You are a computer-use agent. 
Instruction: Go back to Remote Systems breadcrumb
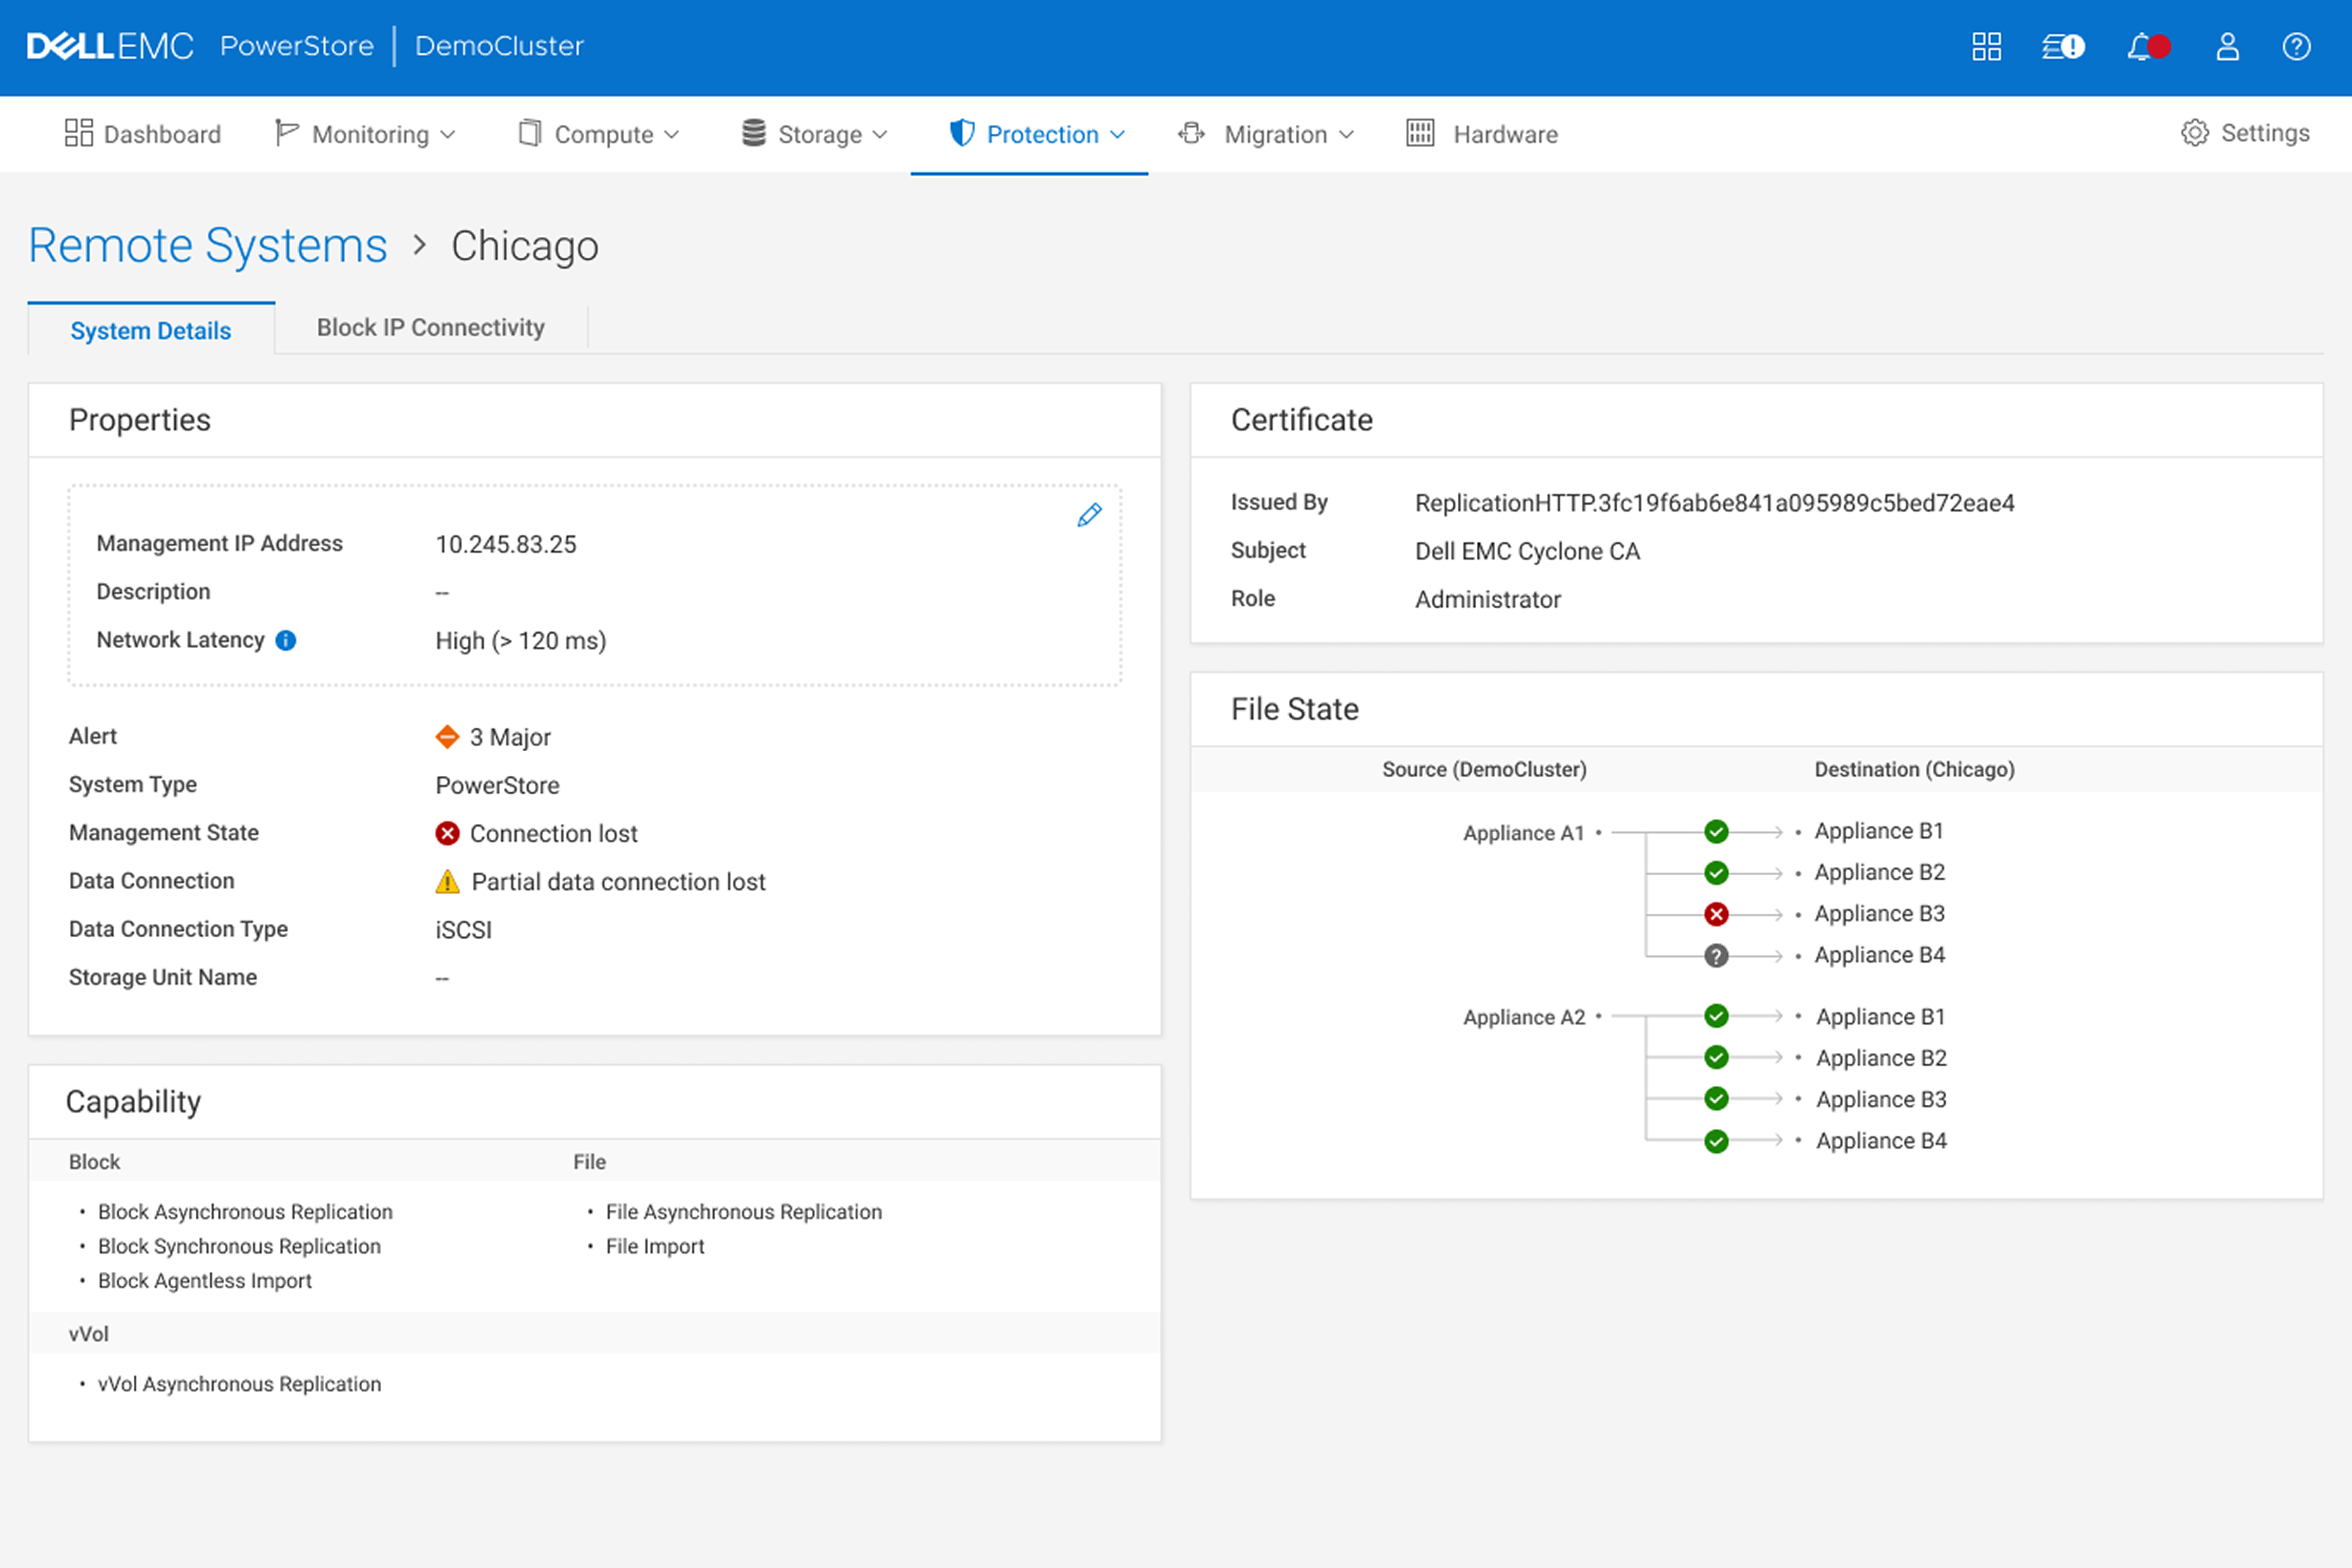click(207, 246)
